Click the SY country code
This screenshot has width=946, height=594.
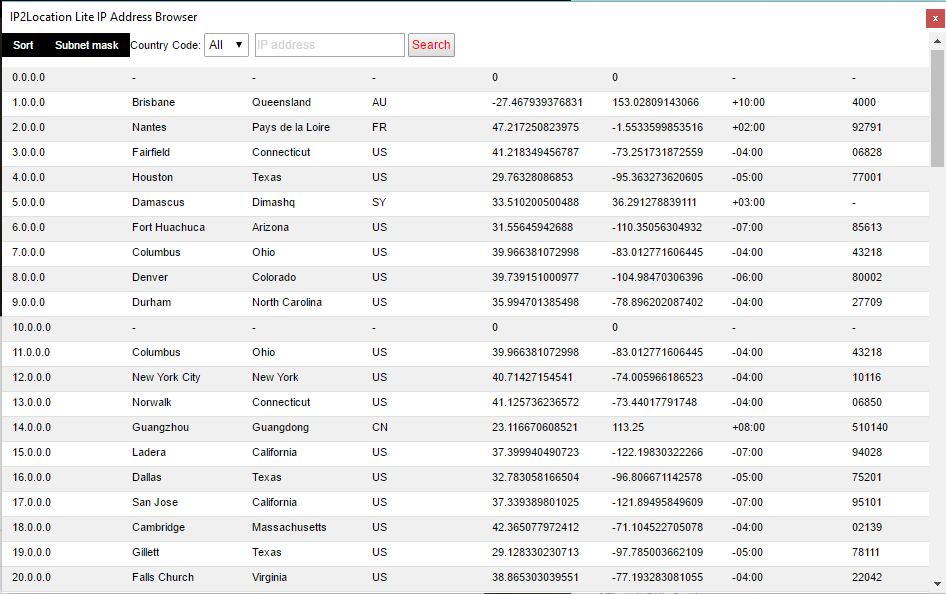click(379, 203)
